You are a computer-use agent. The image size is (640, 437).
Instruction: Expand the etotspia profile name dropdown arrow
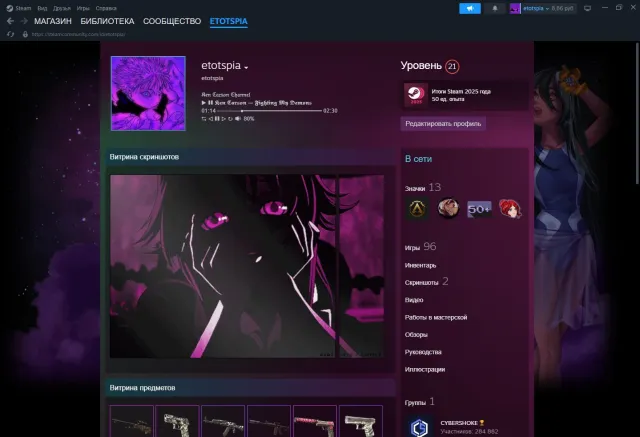(x=246, y=67)
